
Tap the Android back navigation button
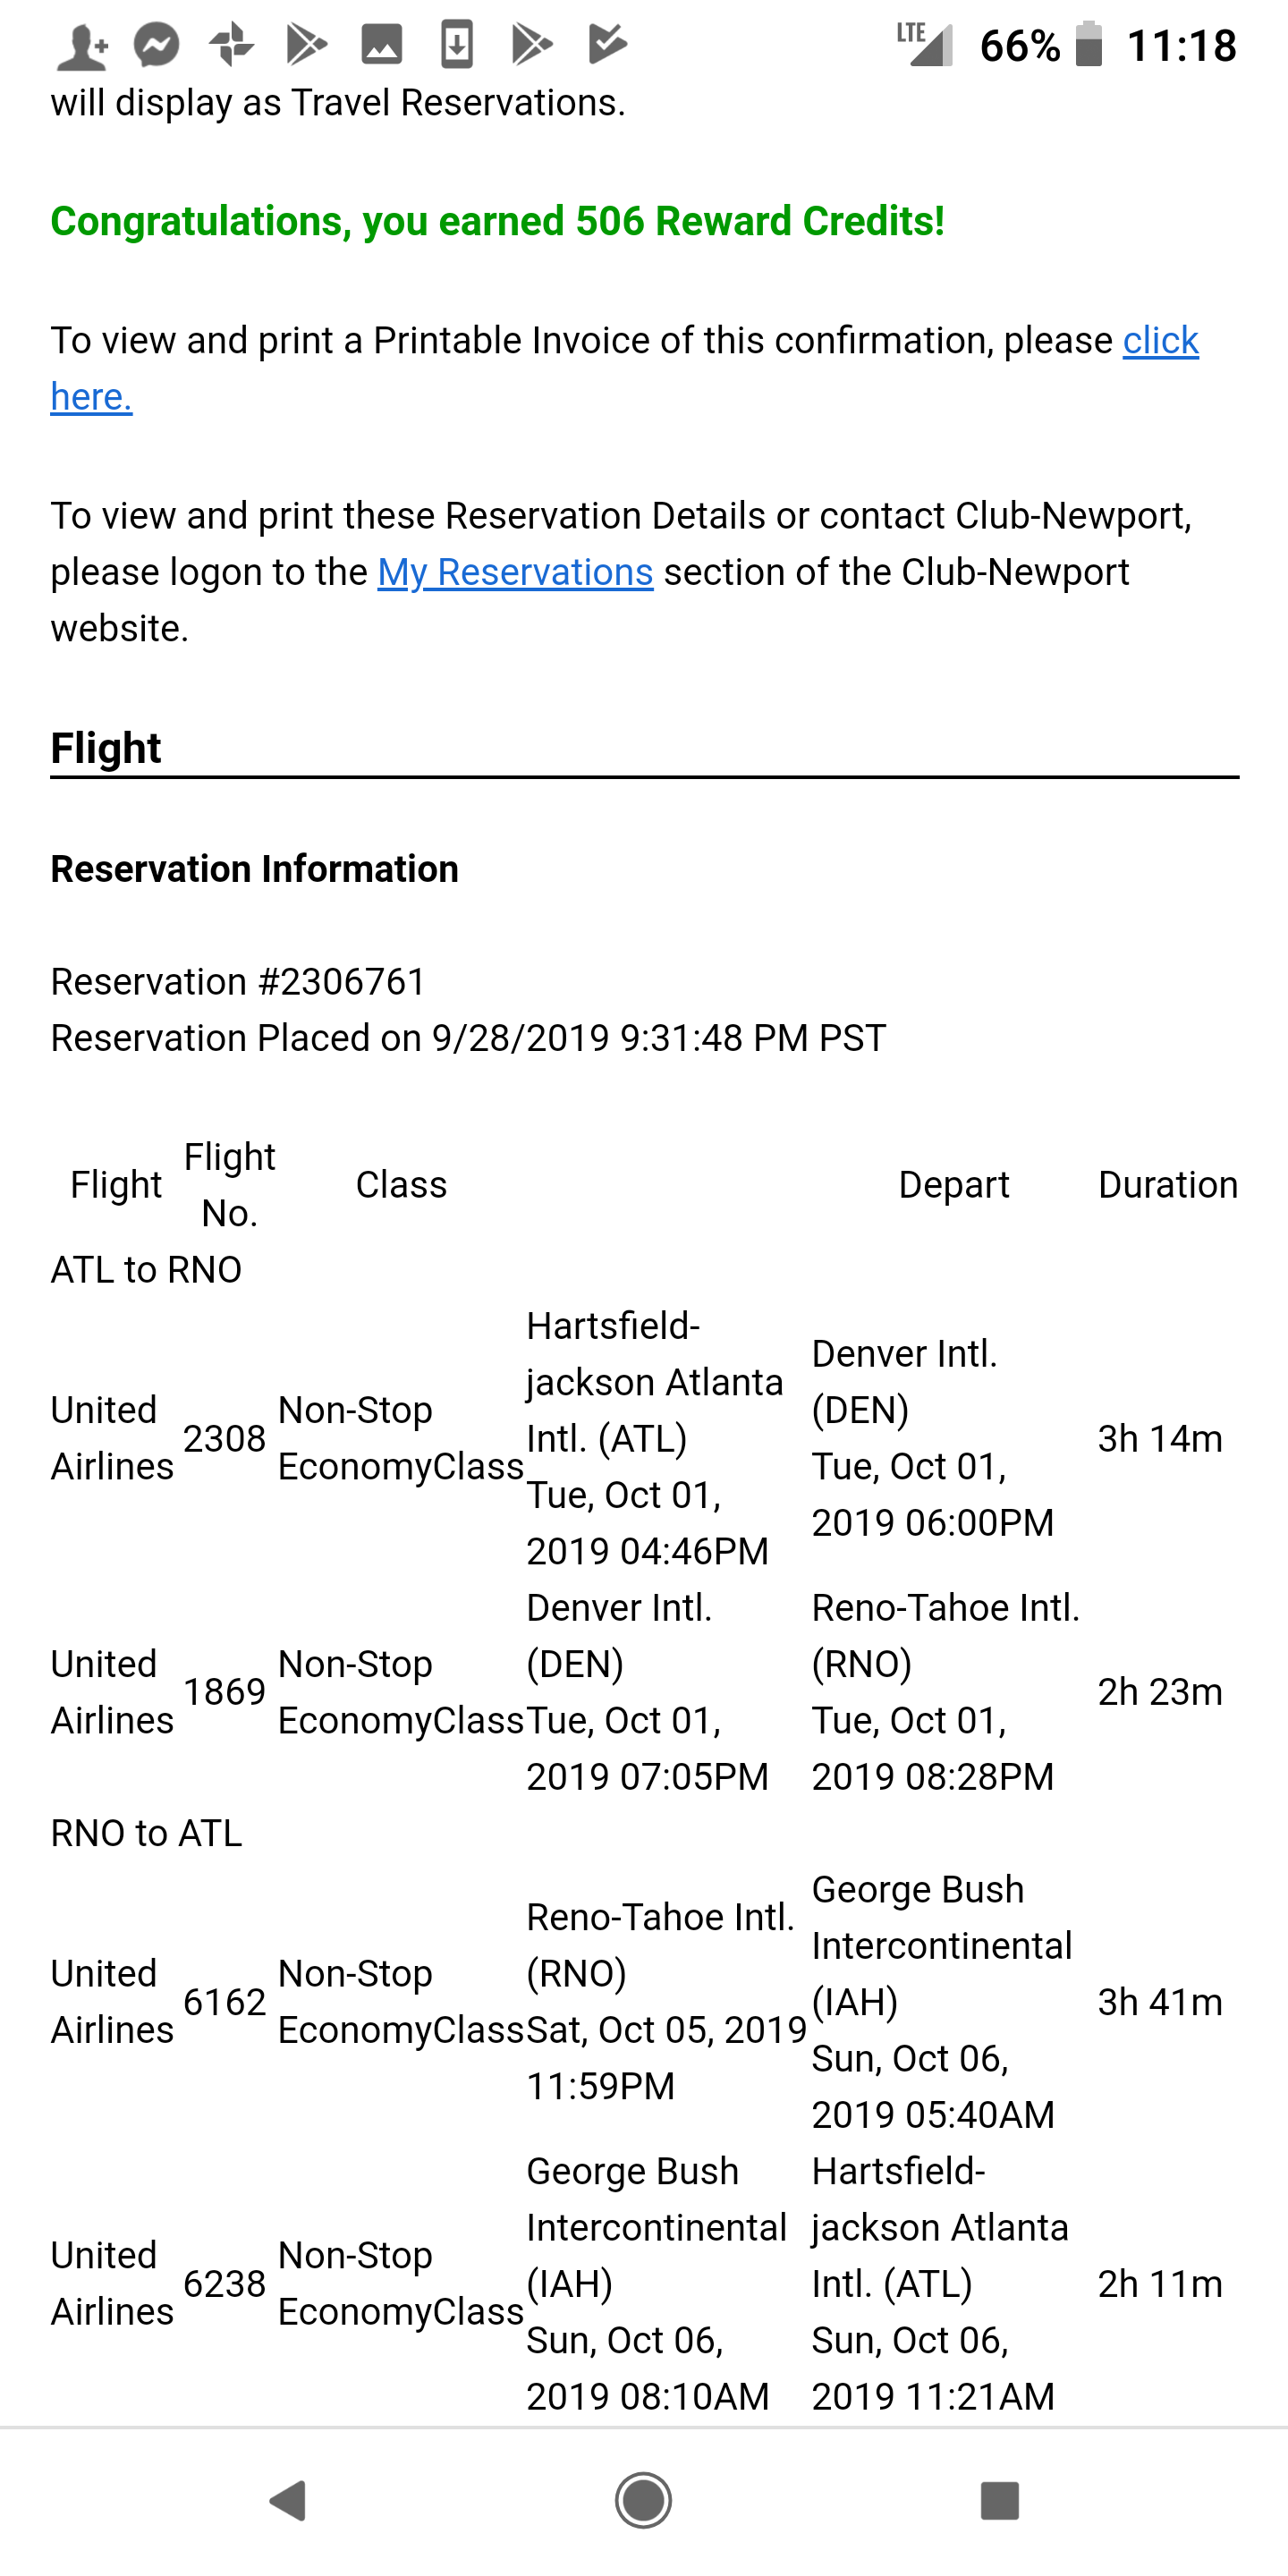click(x=288, y=2501)
